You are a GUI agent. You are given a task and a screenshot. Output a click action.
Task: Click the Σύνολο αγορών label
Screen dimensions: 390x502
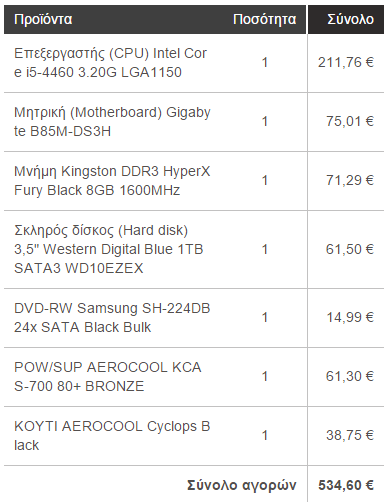(x=242, y=486)
